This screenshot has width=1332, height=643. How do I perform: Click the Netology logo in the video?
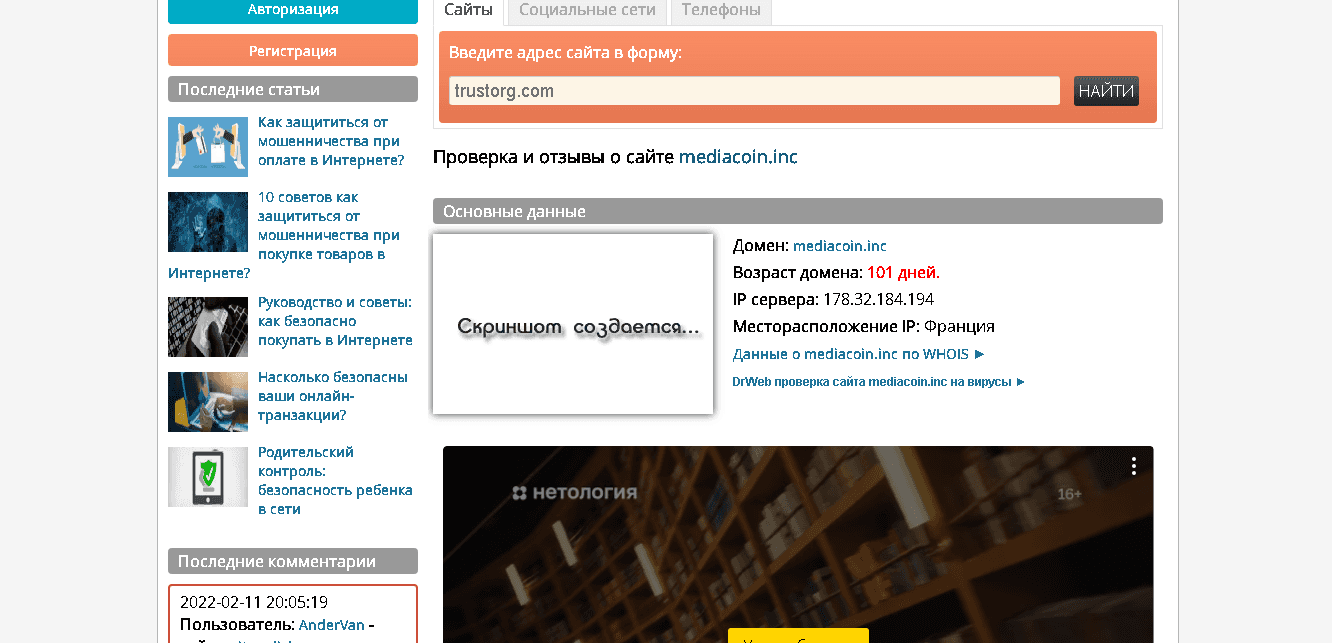point(574,493)
